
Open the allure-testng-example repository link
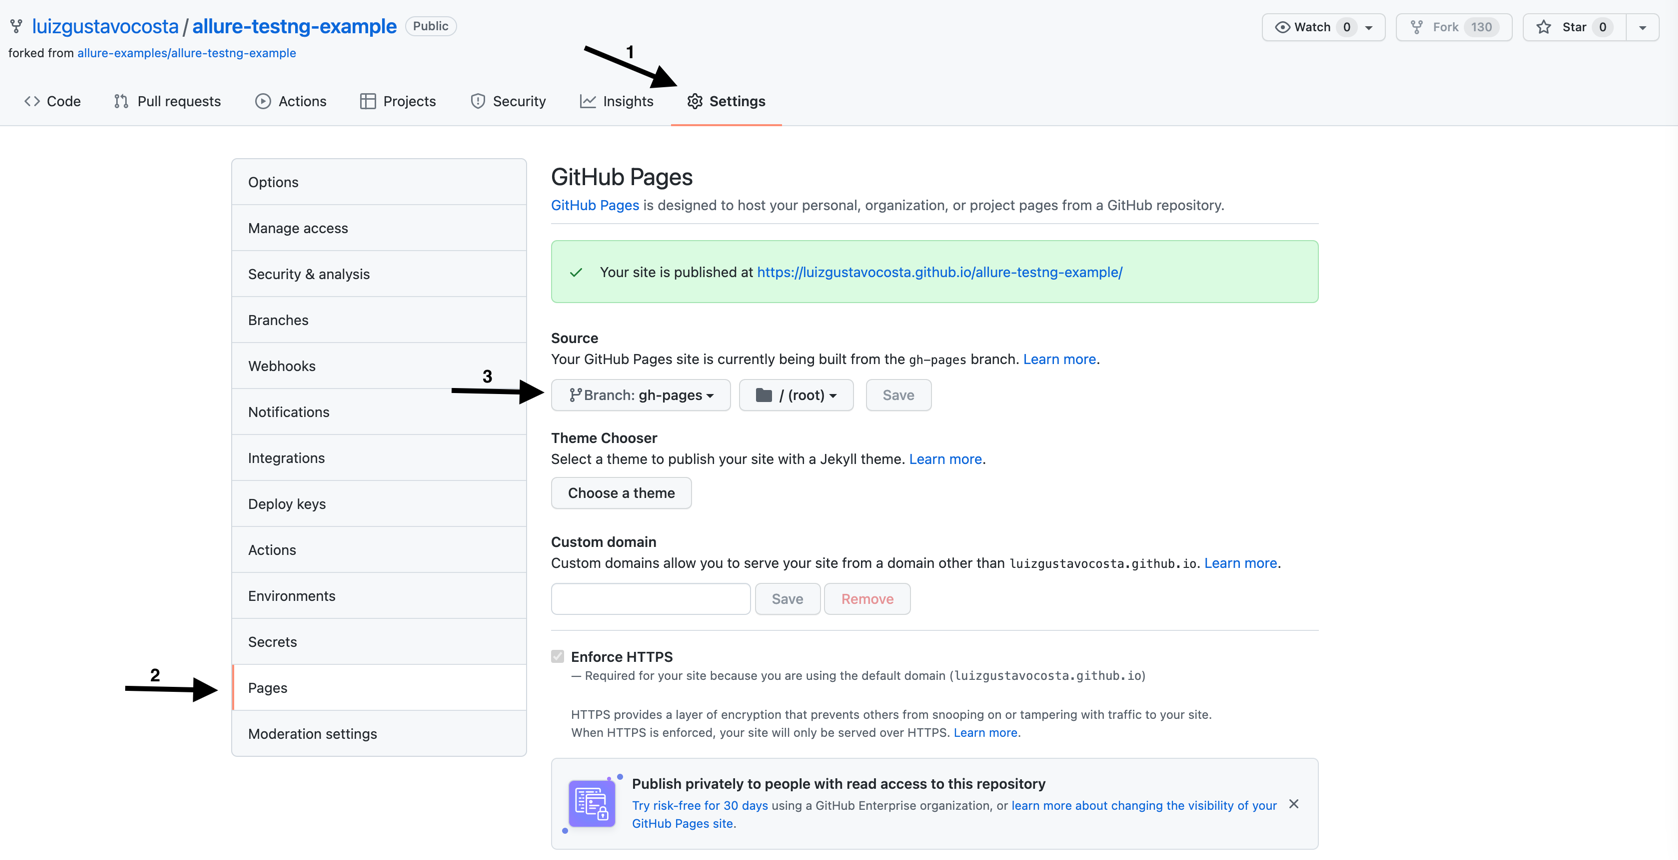click(x=294, y=26)
